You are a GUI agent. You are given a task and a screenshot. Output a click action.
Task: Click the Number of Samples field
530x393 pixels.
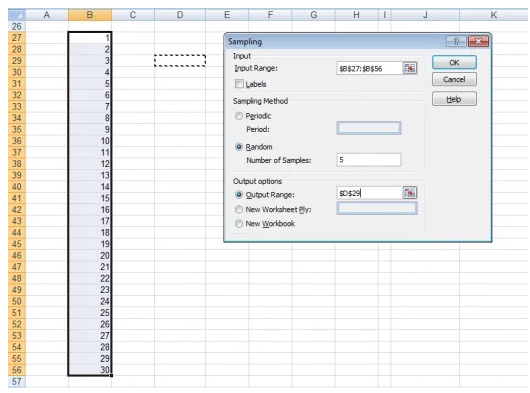[369, 159]
